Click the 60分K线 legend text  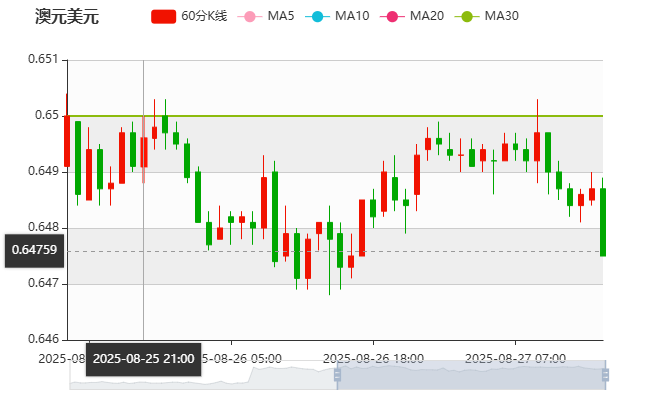click(203, 16)
